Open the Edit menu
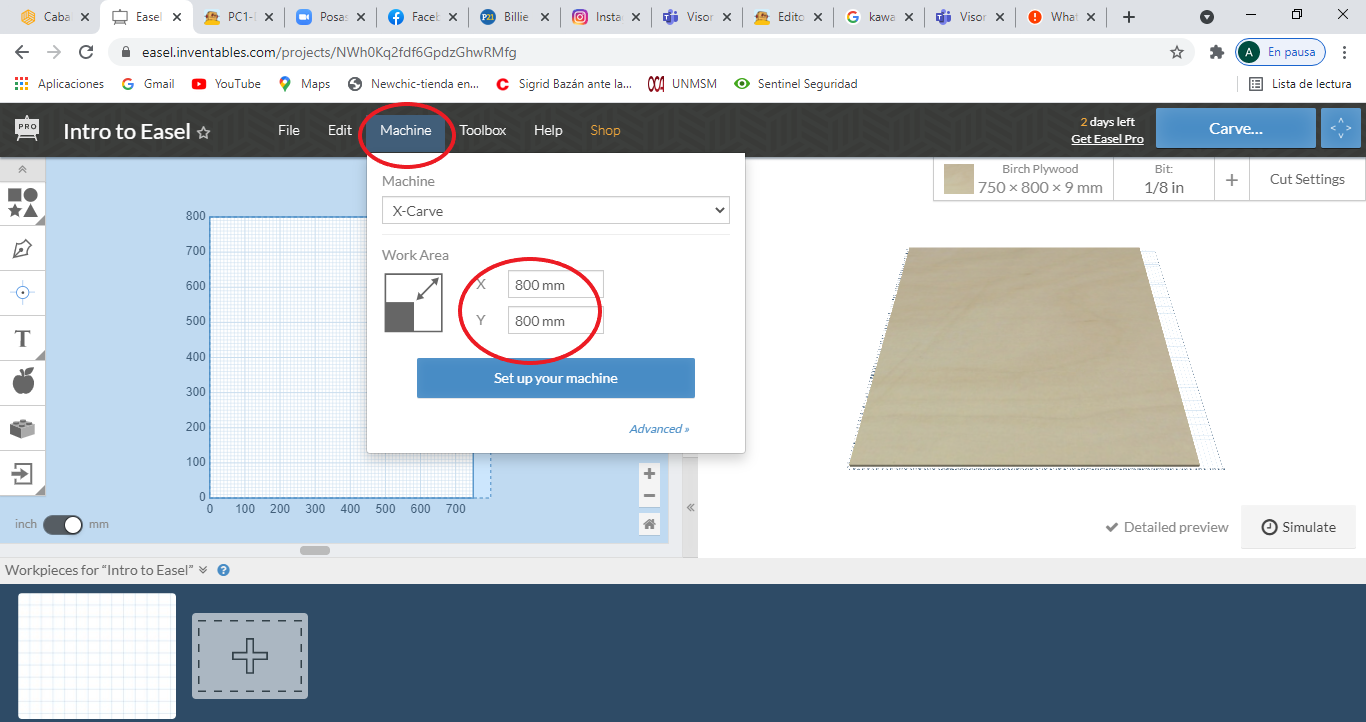 (x=340, y=130)
